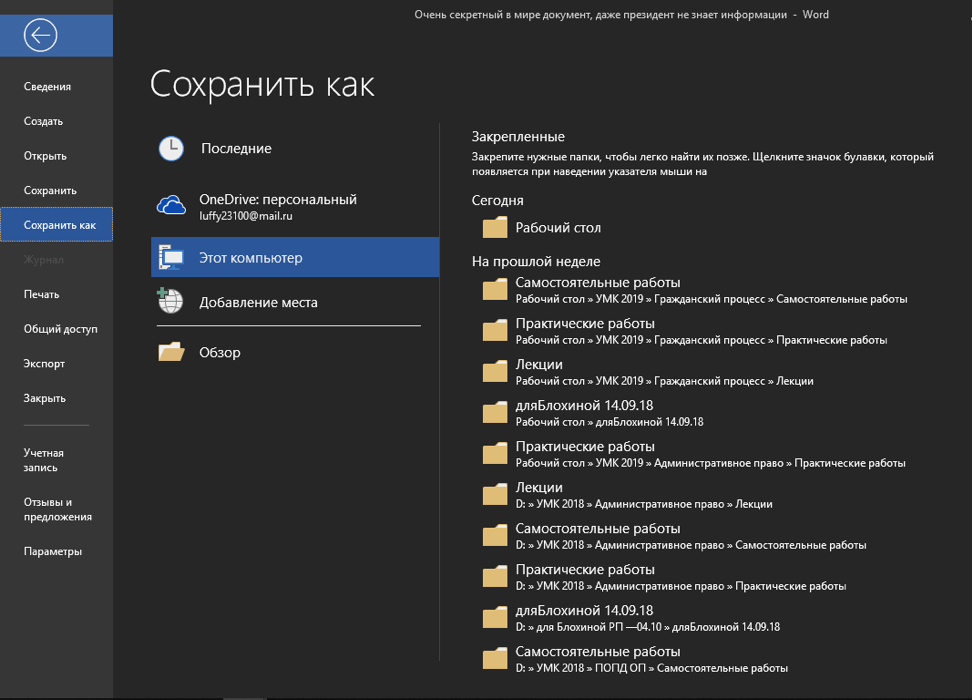Open Параметры settings
Image resolution: width=972 pixels, height=700 pixels.
pyautogui.click(x=56, y=552)
